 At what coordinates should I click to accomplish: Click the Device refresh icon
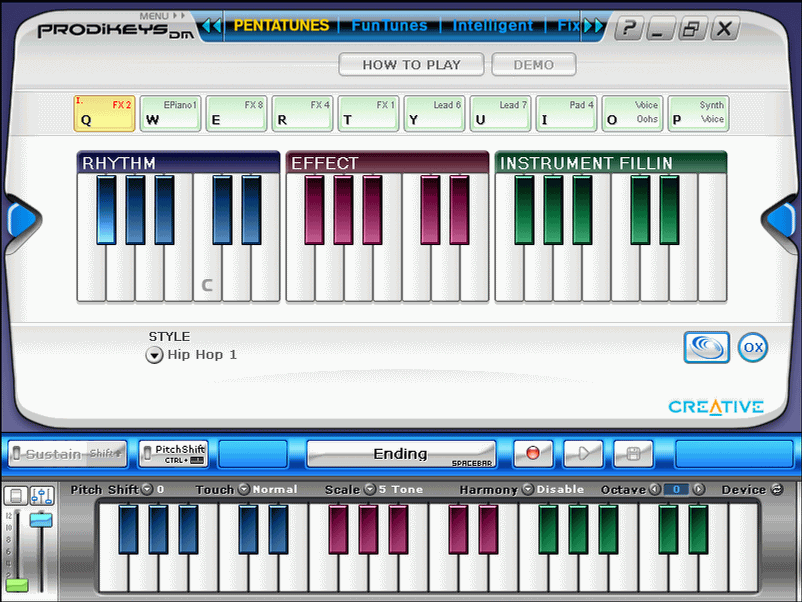[x=777, y=489]
